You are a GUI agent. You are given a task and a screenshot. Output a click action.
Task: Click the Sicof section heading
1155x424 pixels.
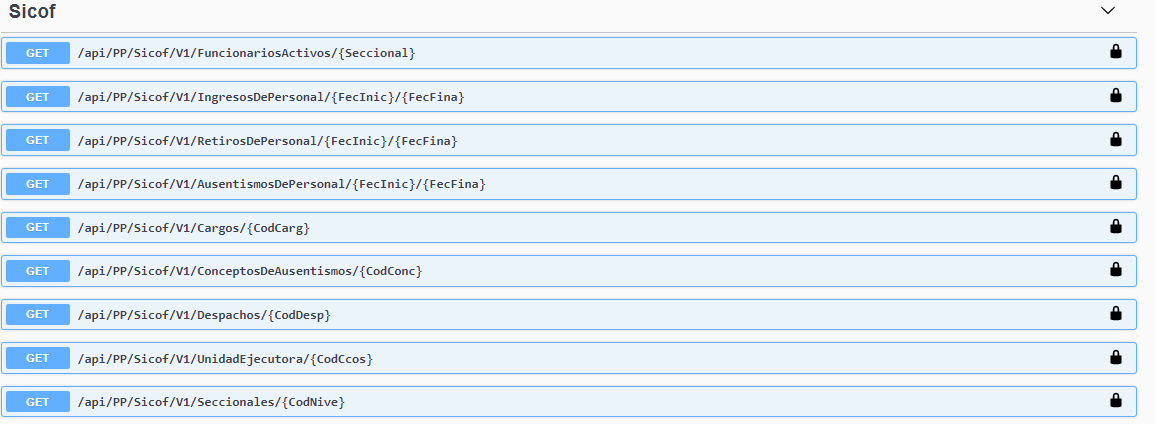32,12
